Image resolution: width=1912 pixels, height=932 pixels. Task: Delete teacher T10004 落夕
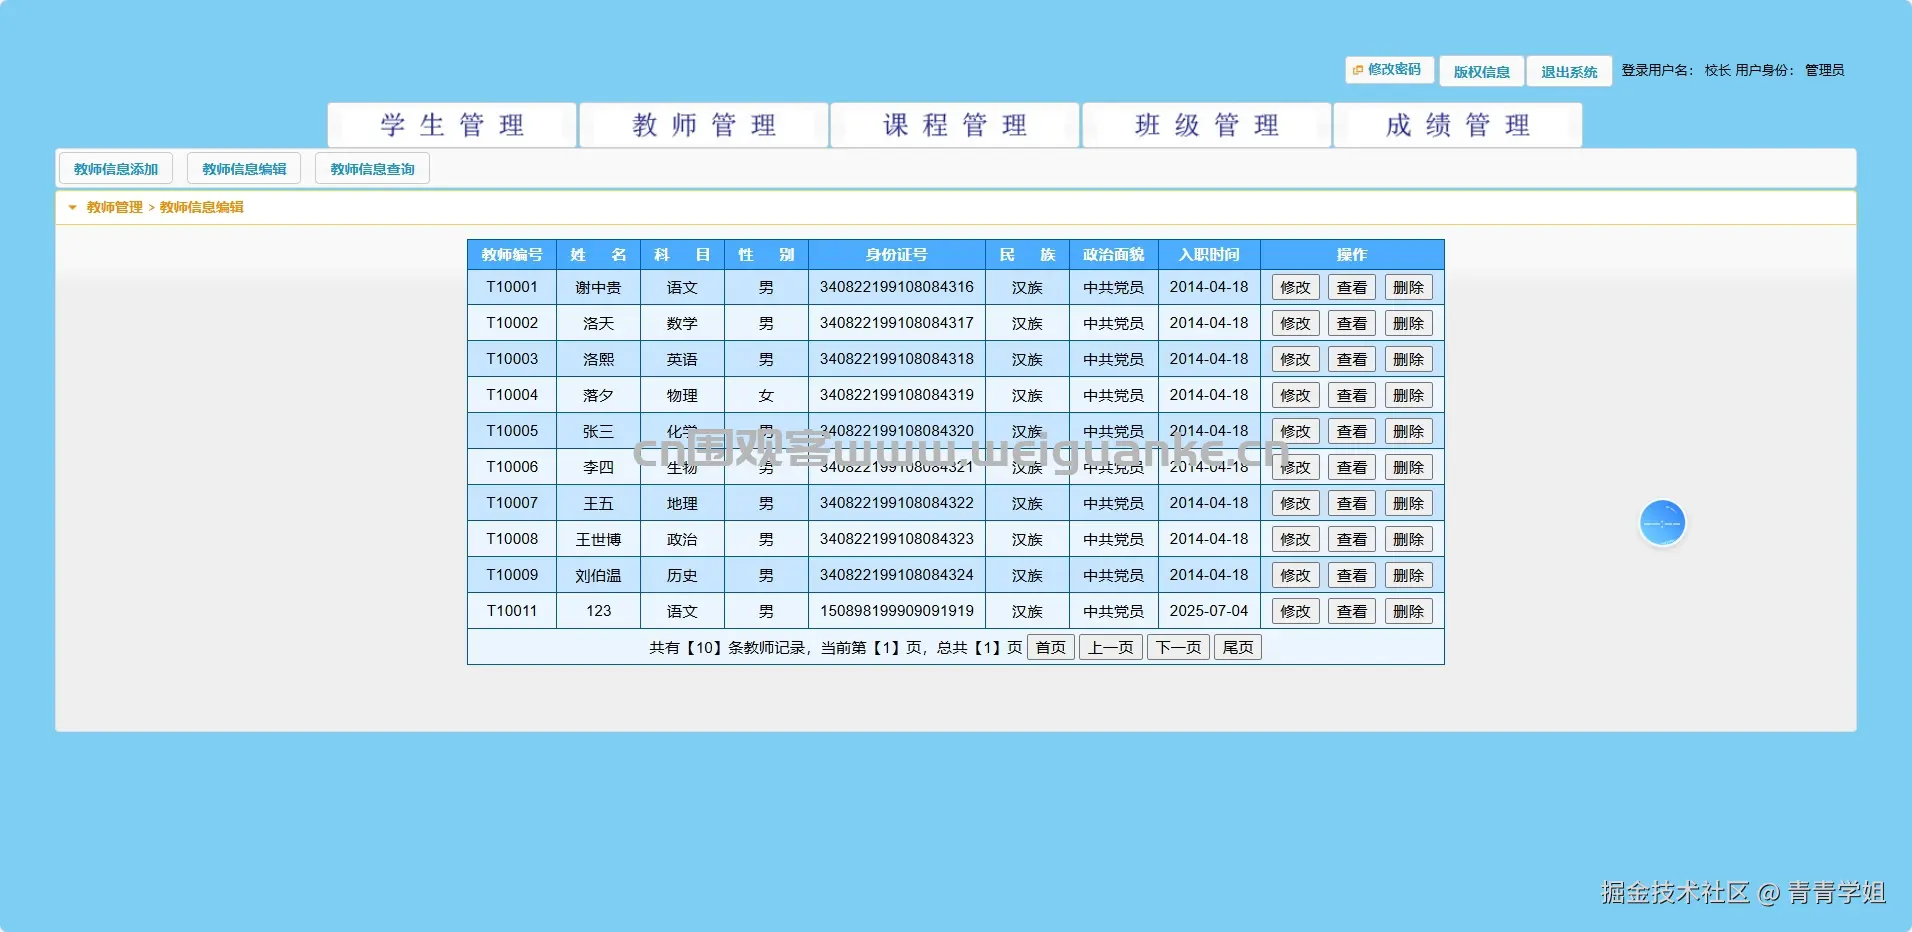pyautogui.click(x=1408, y=396)
